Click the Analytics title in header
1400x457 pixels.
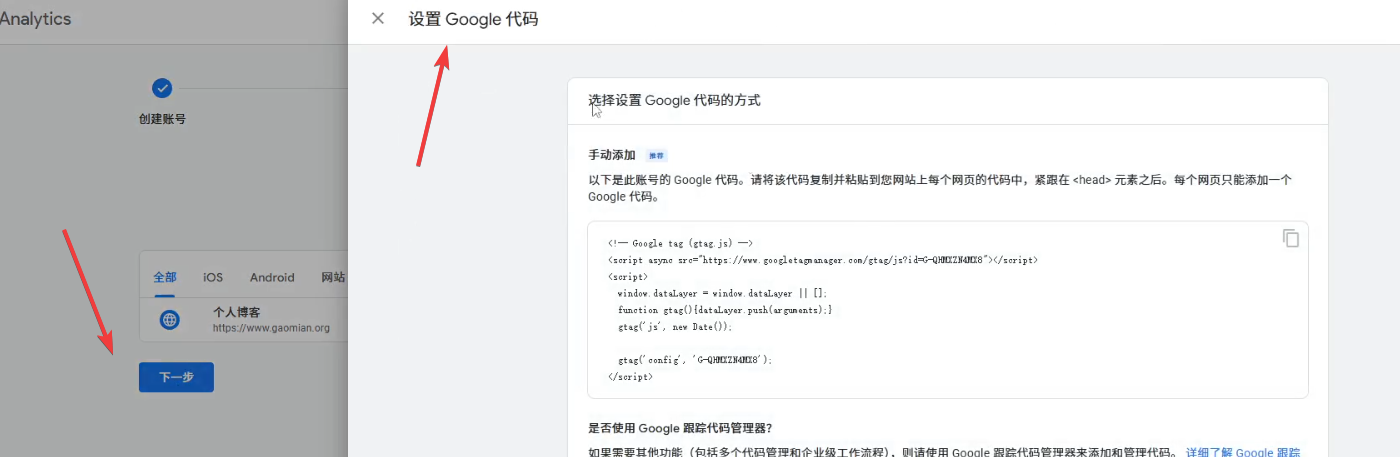tap(36, 18)
